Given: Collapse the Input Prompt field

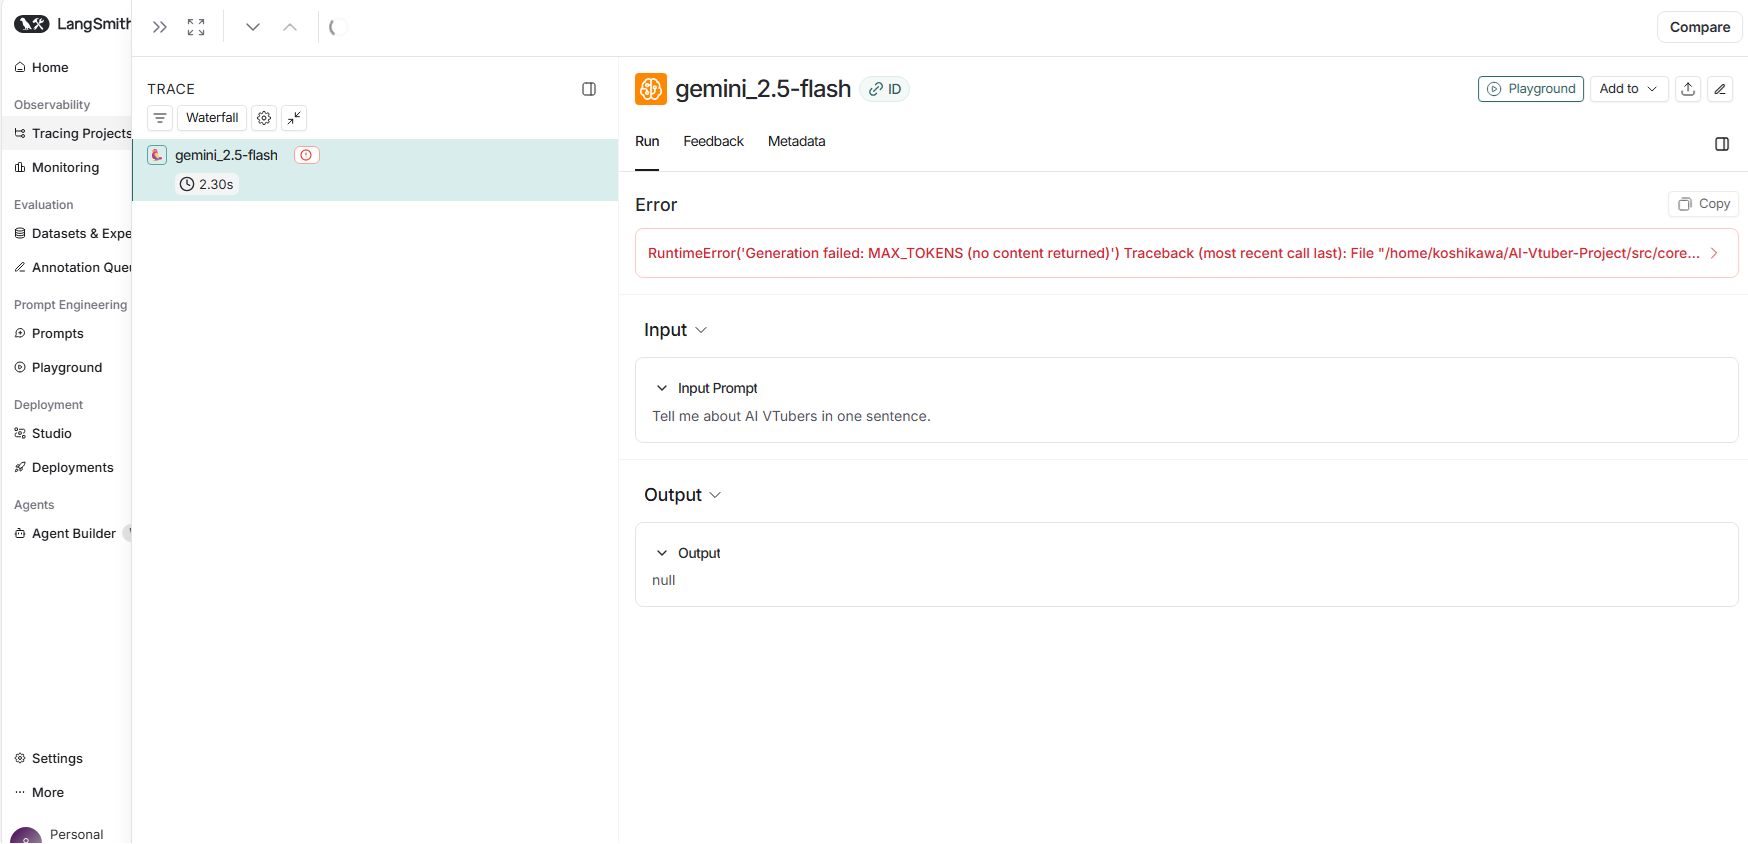Looking at the screenshot, I should coord(662,388).
